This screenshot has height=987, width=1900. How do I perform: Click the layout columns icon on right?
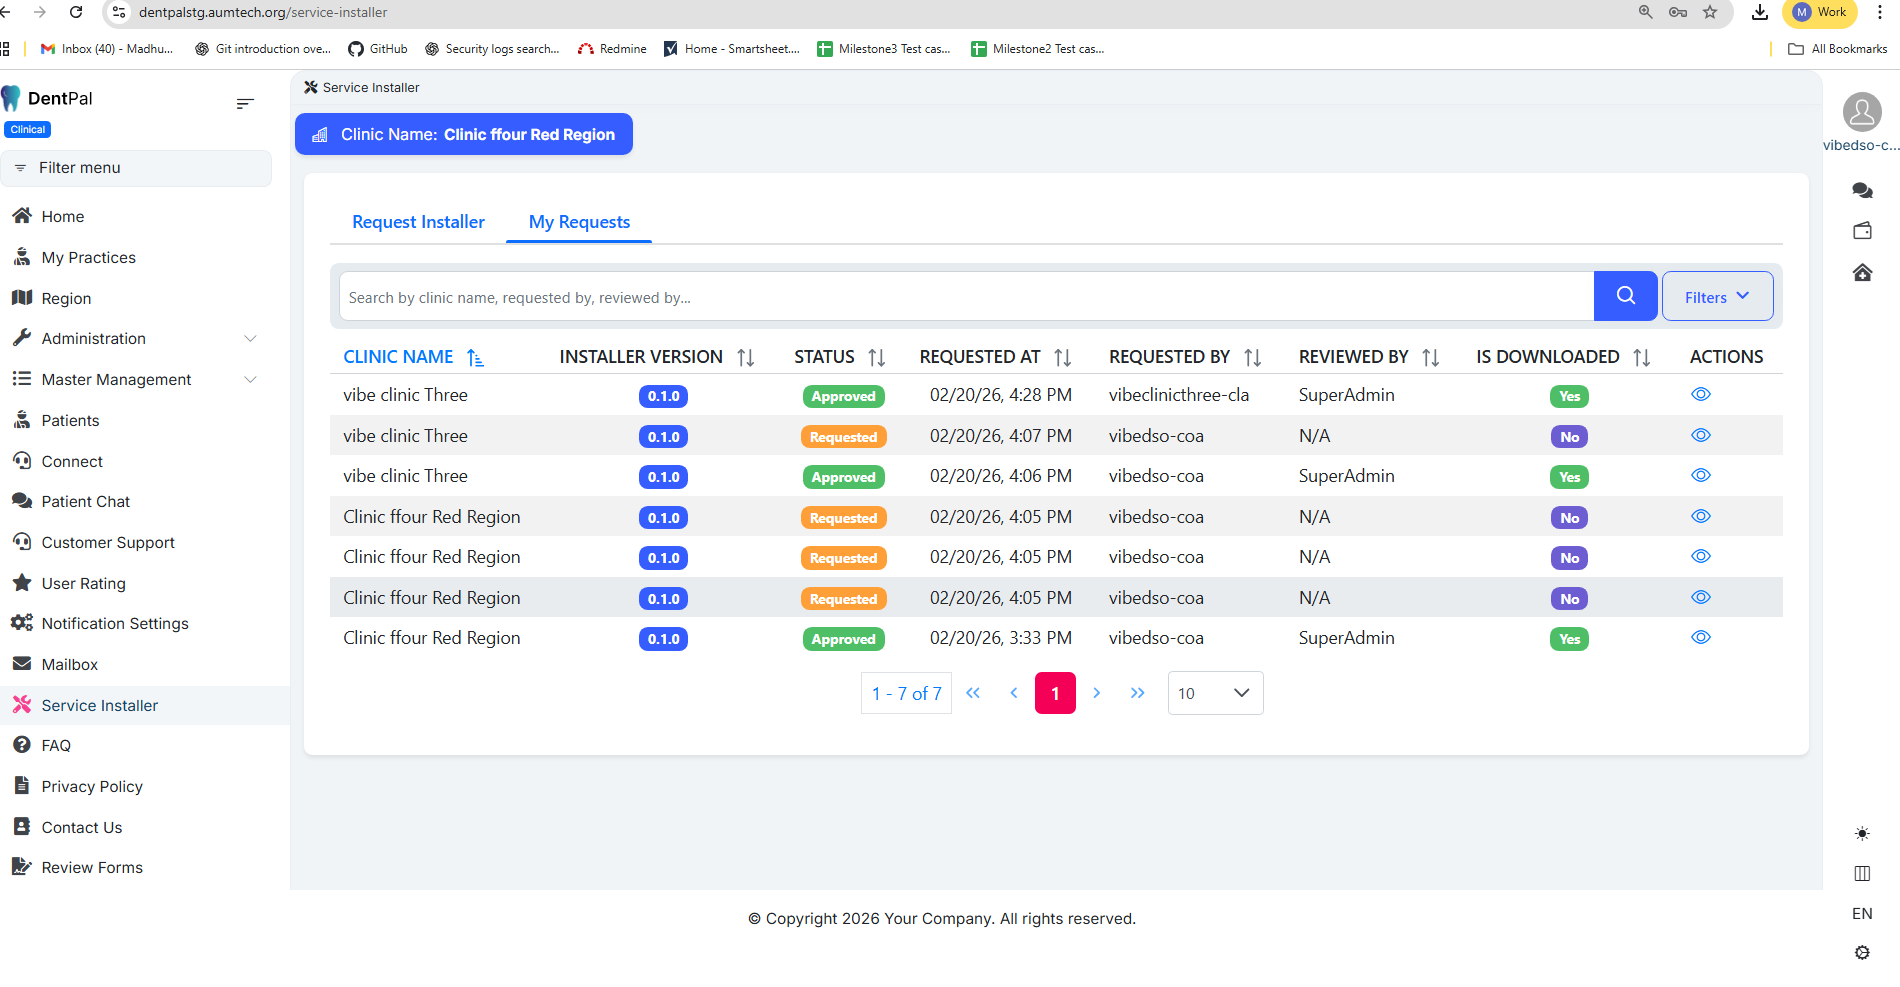coord(1862,873)
